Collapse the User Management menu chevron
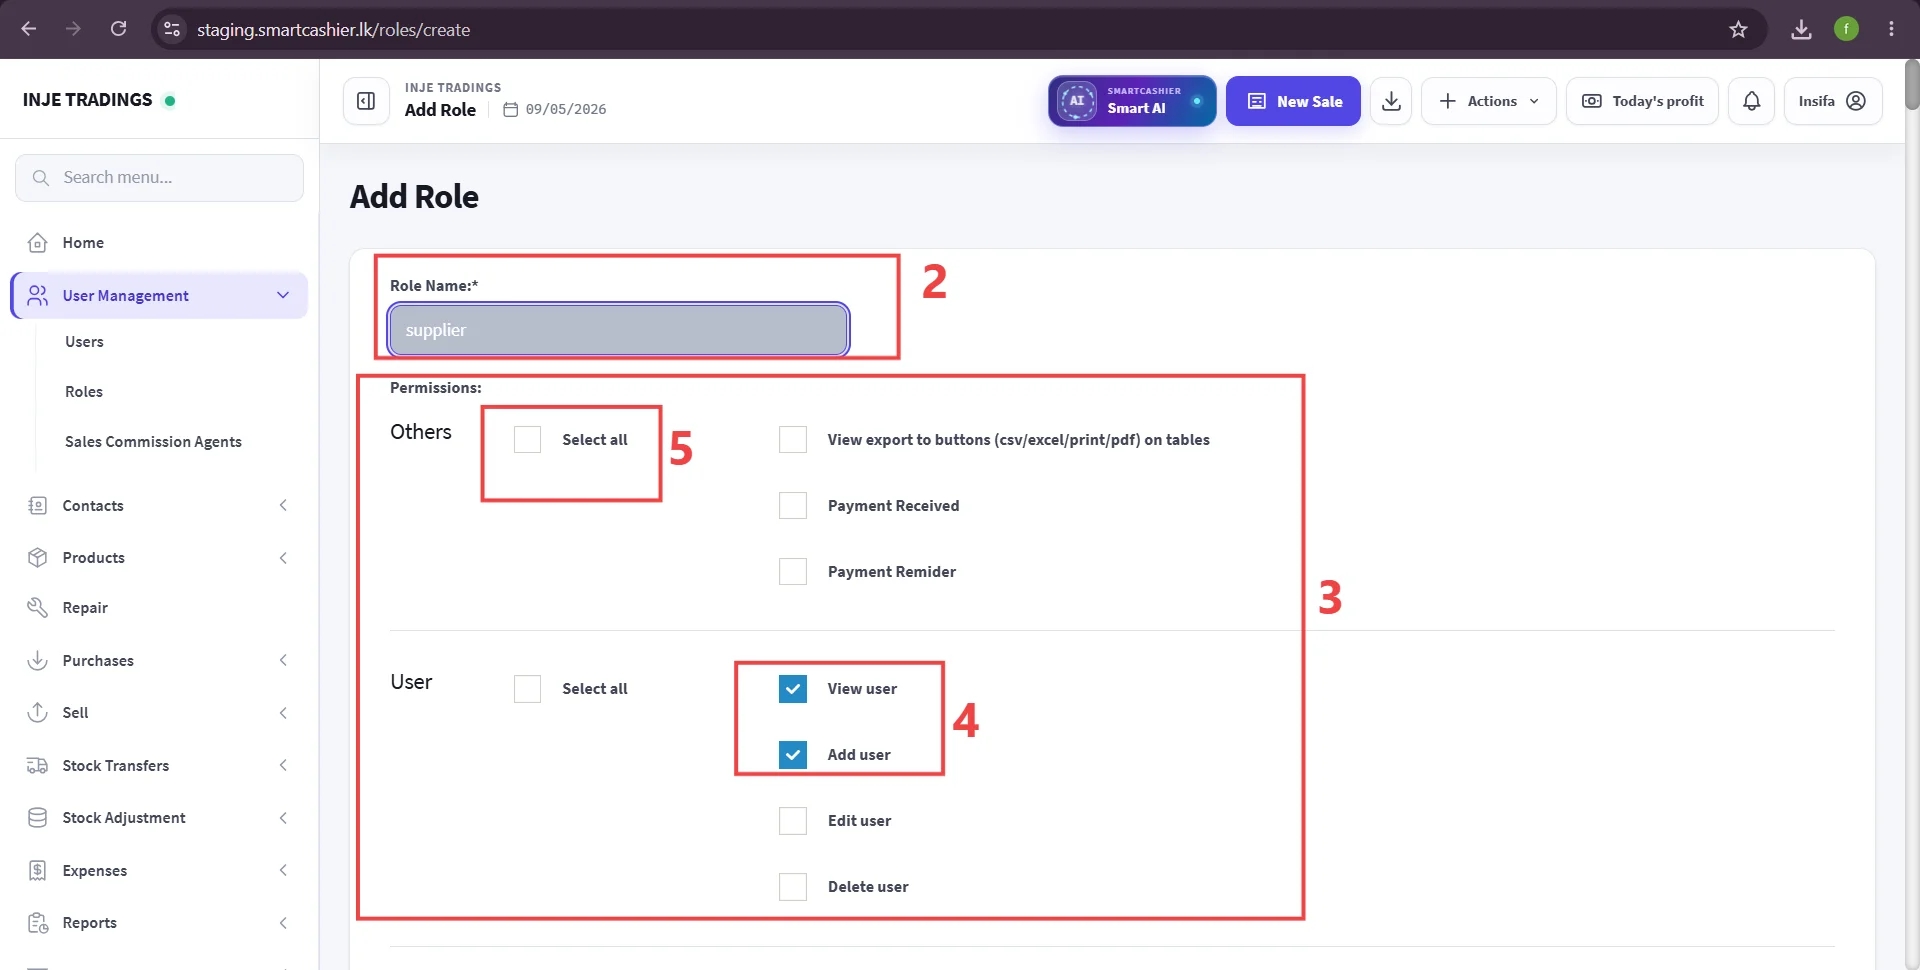 click(x=283, y=296)
